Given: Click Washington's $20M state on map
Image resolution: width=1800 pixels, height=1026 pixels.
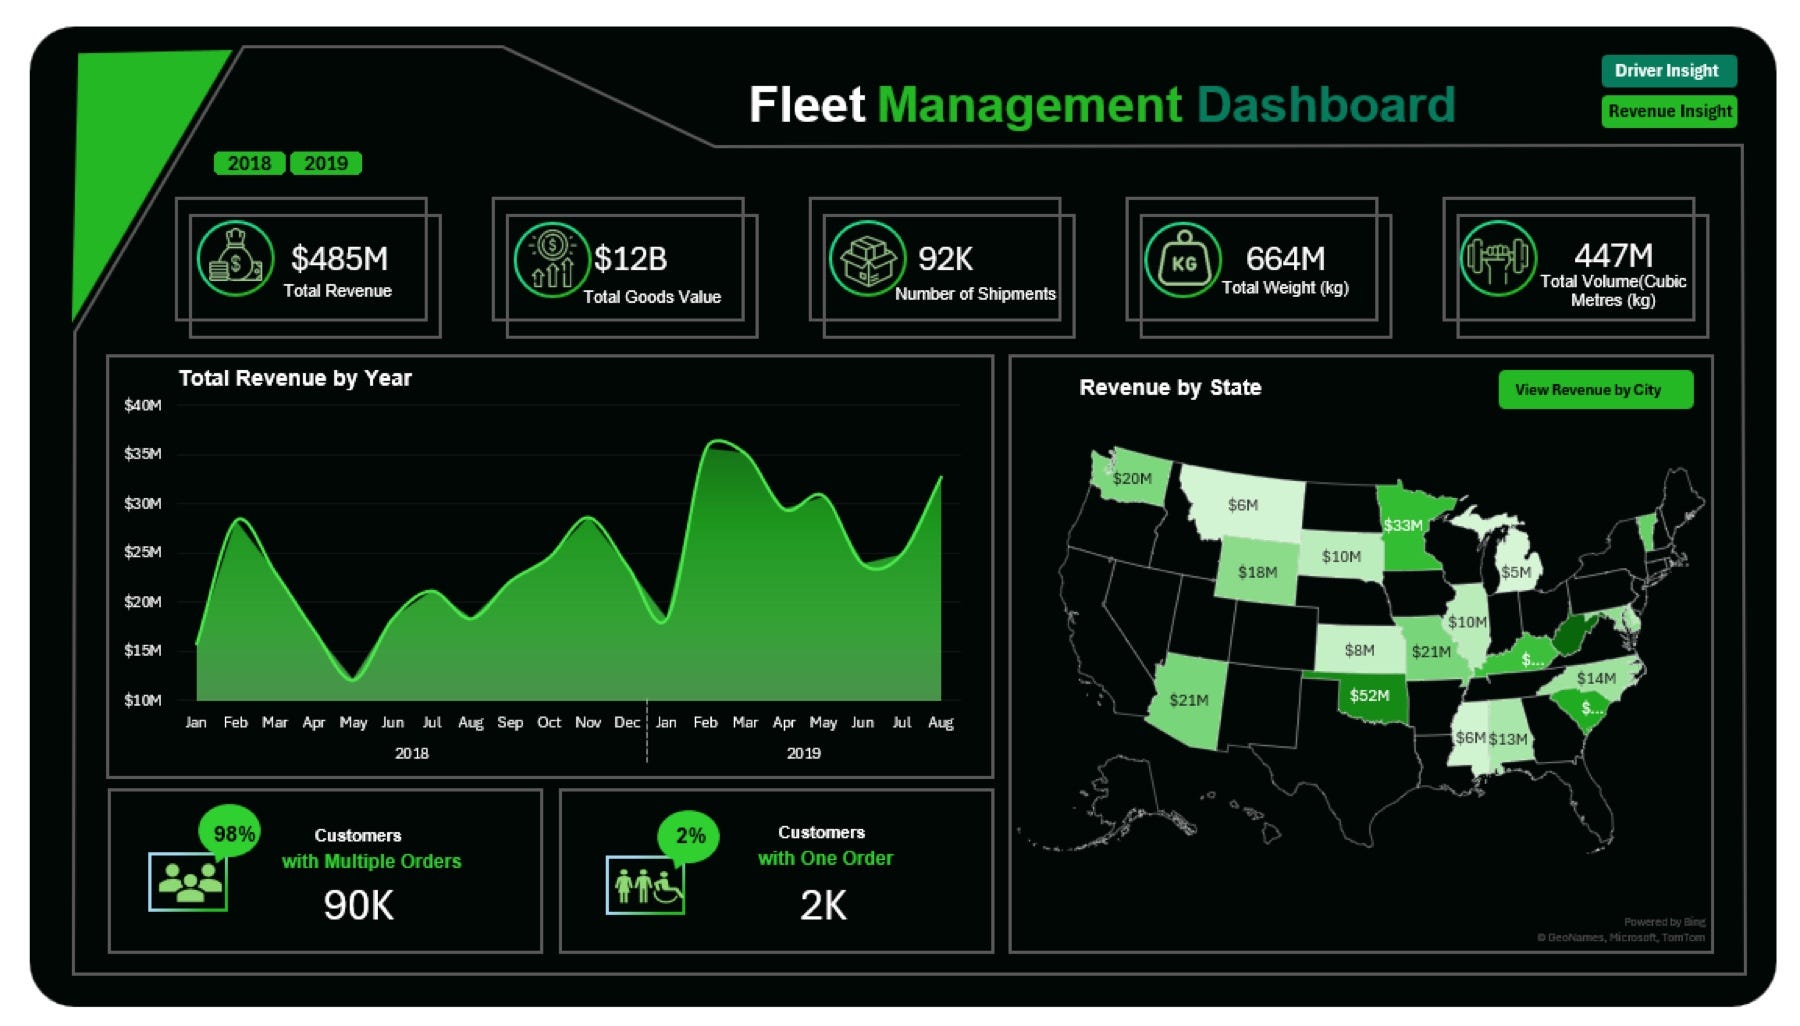Looking at the screenshot, I should [x=1132, y=479].
